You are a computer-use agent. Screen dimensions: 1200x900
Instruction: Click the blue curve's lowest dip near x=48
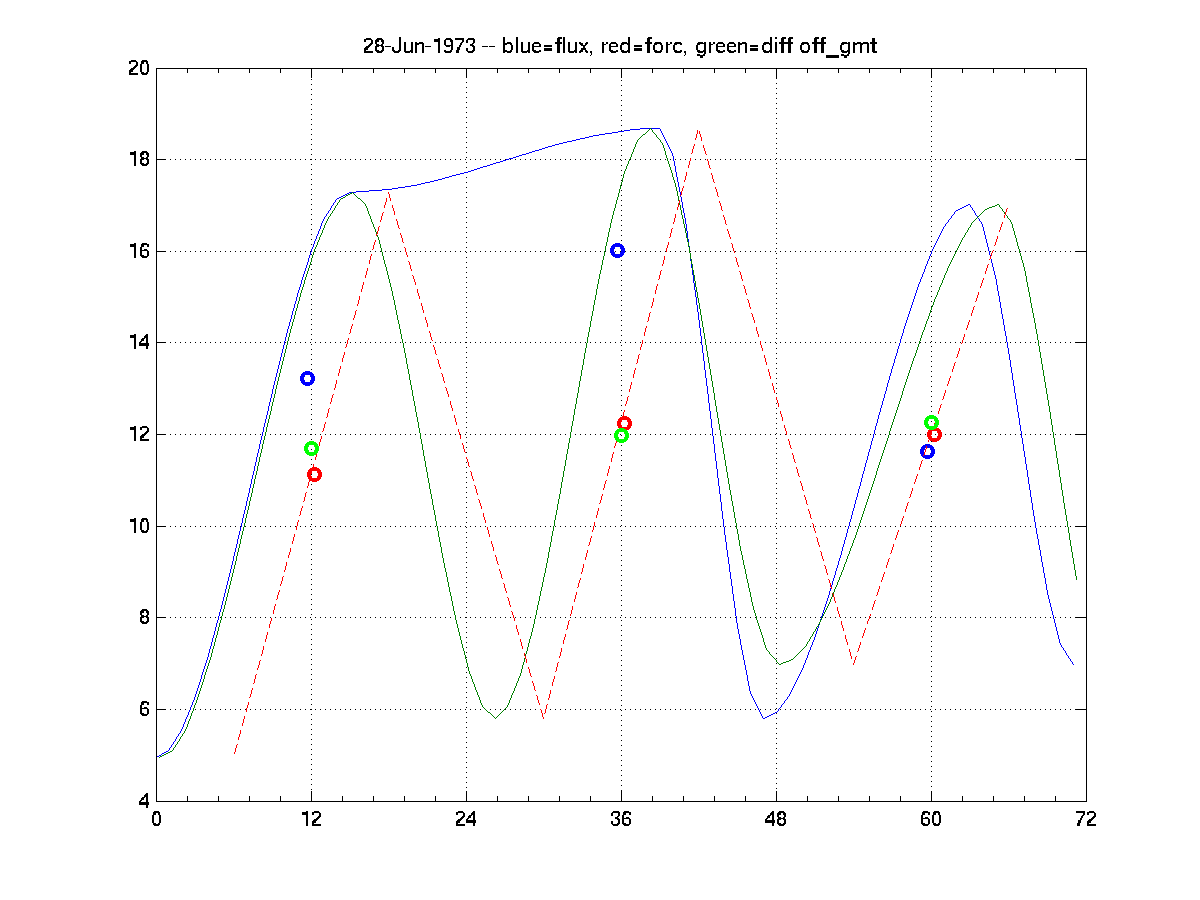coord(763,718)
